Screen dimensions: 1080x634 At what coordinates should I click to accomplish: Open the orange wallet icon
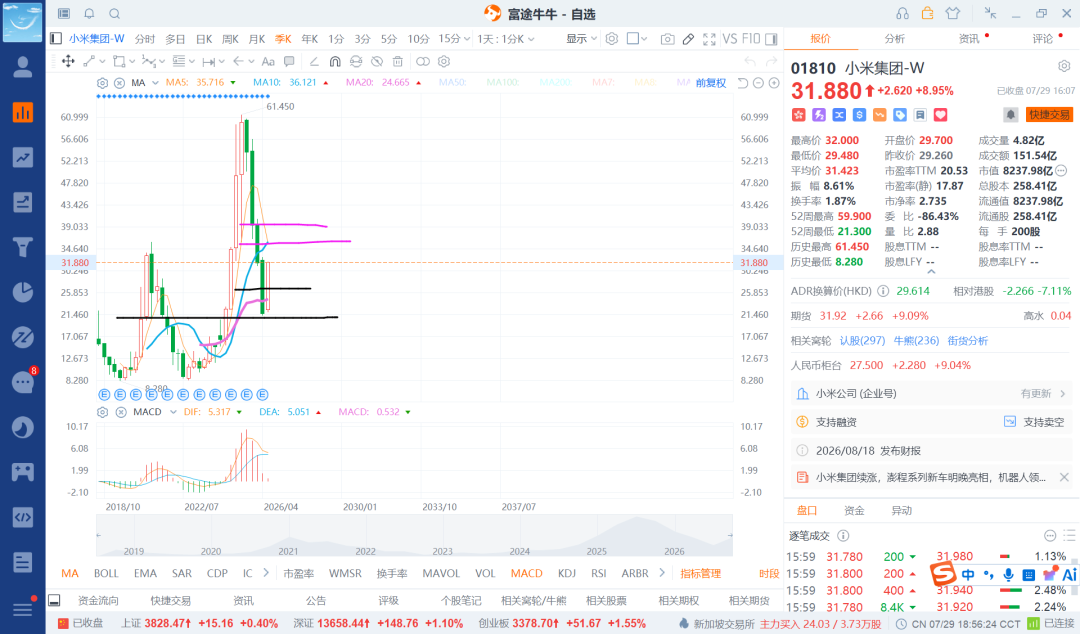[927, 13]
